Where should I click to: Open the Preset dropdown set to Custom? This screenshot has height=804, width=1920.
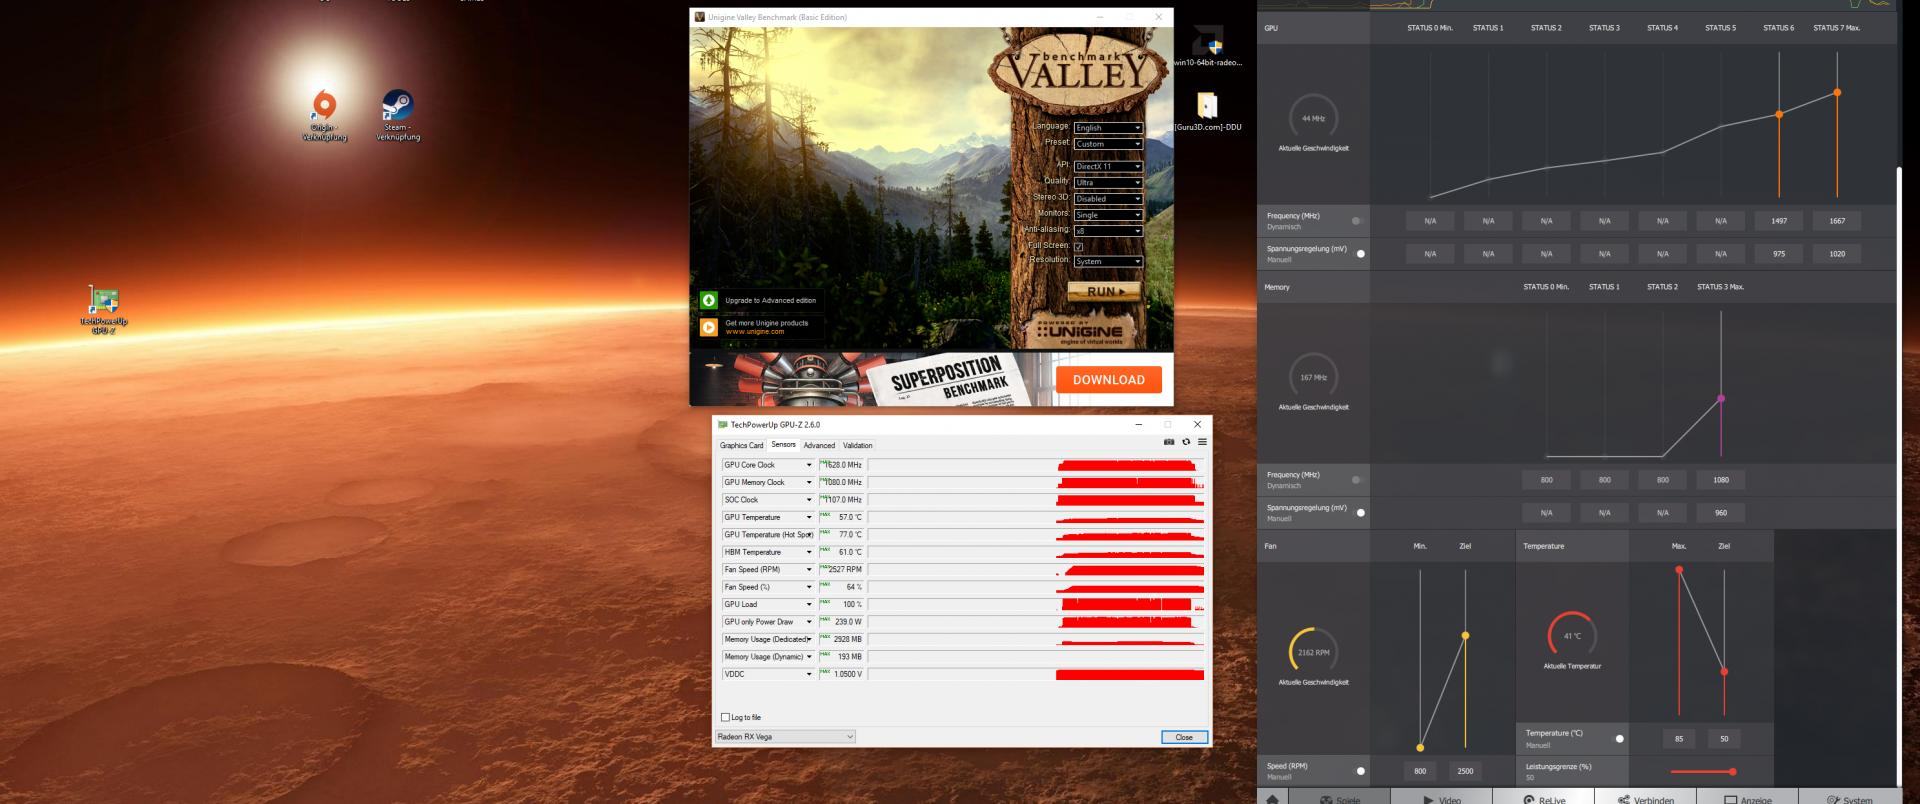[1107, 144]
